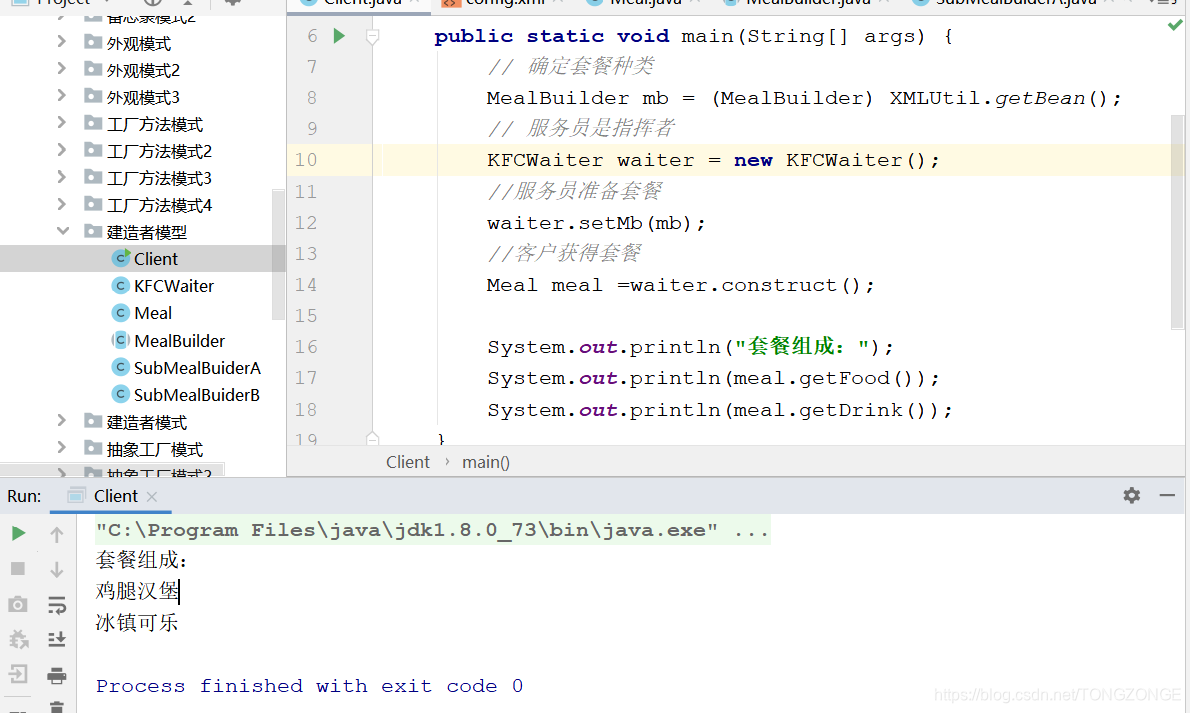Hide the Run tool window
Screen dimensions: 1190x713
pos(1167,495)
